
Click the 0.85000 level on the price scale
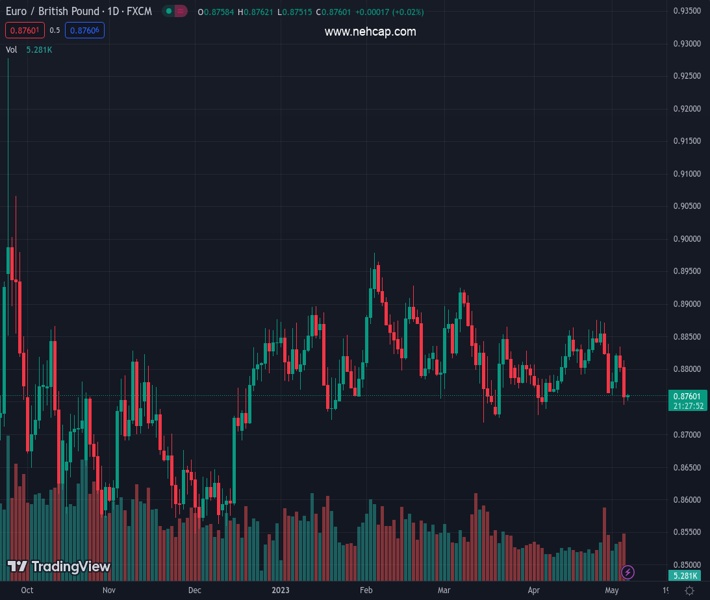click(x=686, y=565)
